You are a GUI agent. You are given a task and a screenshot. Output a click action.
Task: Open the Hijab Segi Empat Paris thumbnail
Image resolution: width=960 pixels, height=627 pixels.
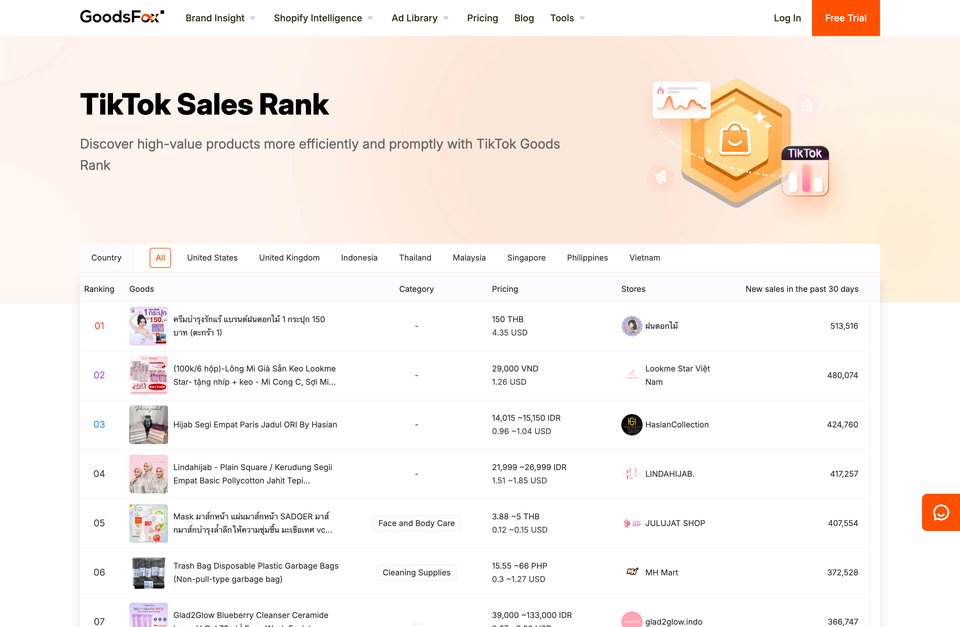[x=148, y=424]
